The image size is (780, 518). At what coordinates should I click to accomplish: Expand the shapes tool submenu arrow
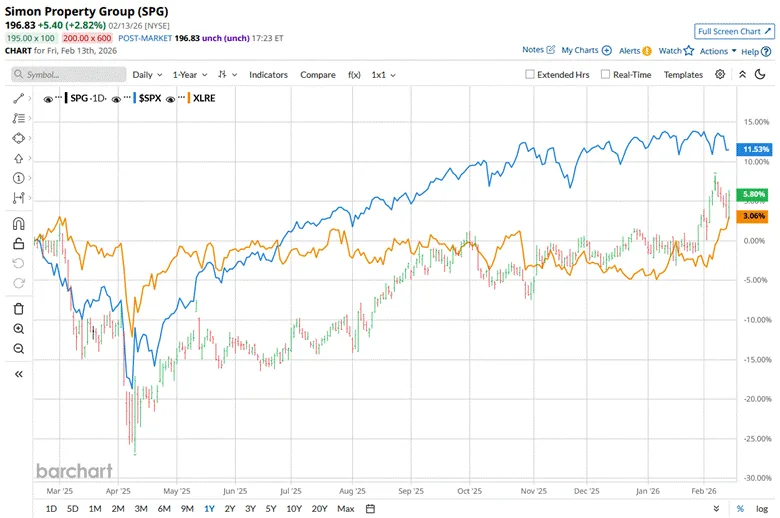pos(30,138)
